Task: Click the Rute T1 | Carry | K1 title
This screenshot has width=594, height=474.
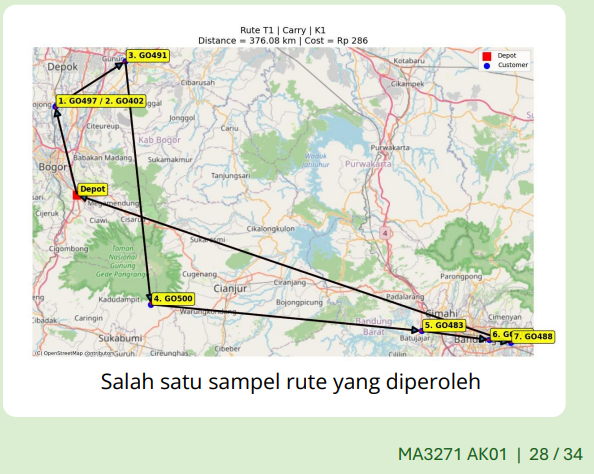Action: click(283, 30)
